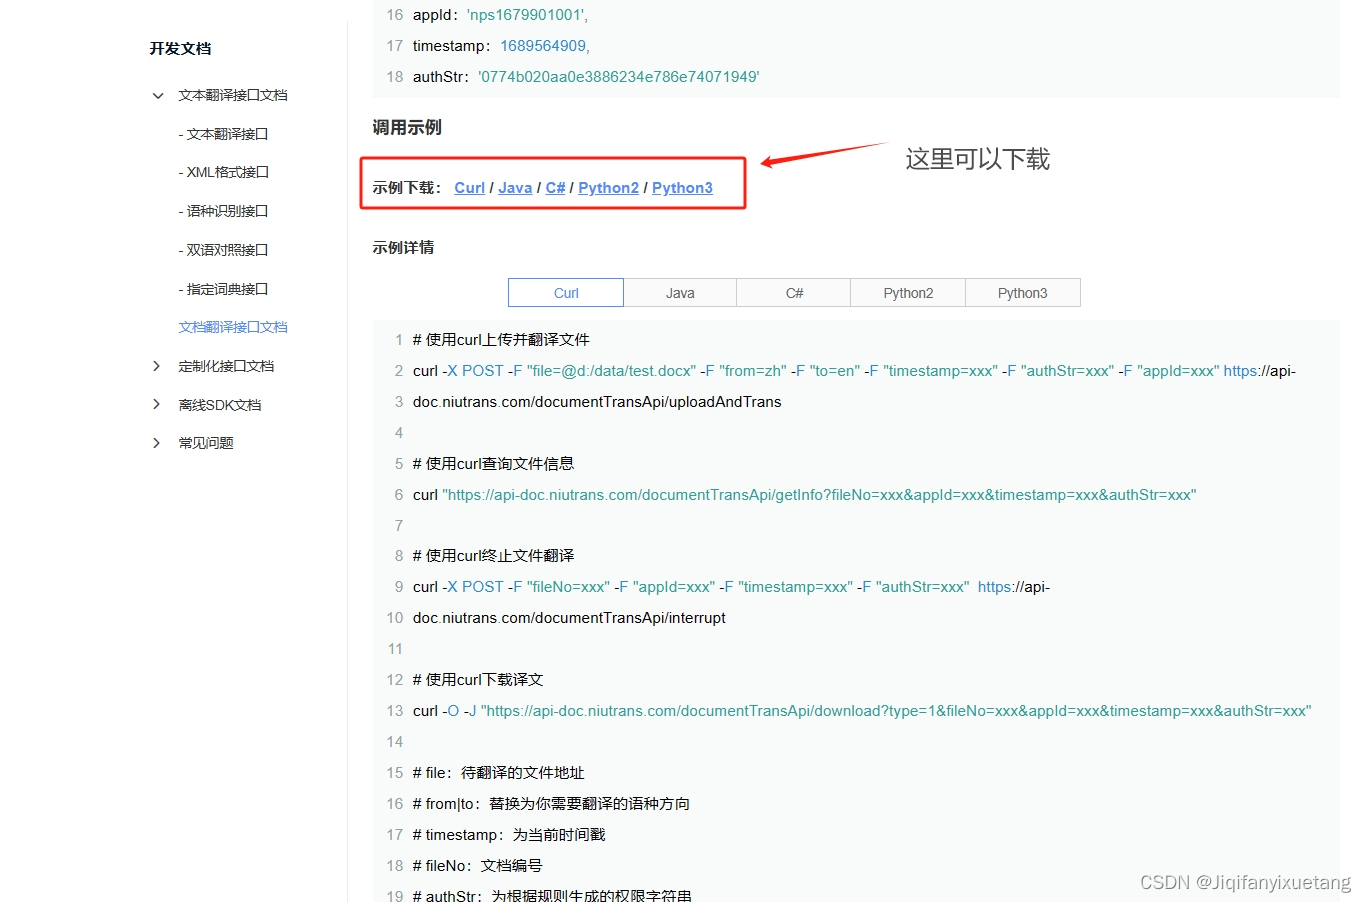The width and height of the screenshot is (1366, 902).
Task: Switch to the Python2 example tab
Action: [x=908, y=293]
